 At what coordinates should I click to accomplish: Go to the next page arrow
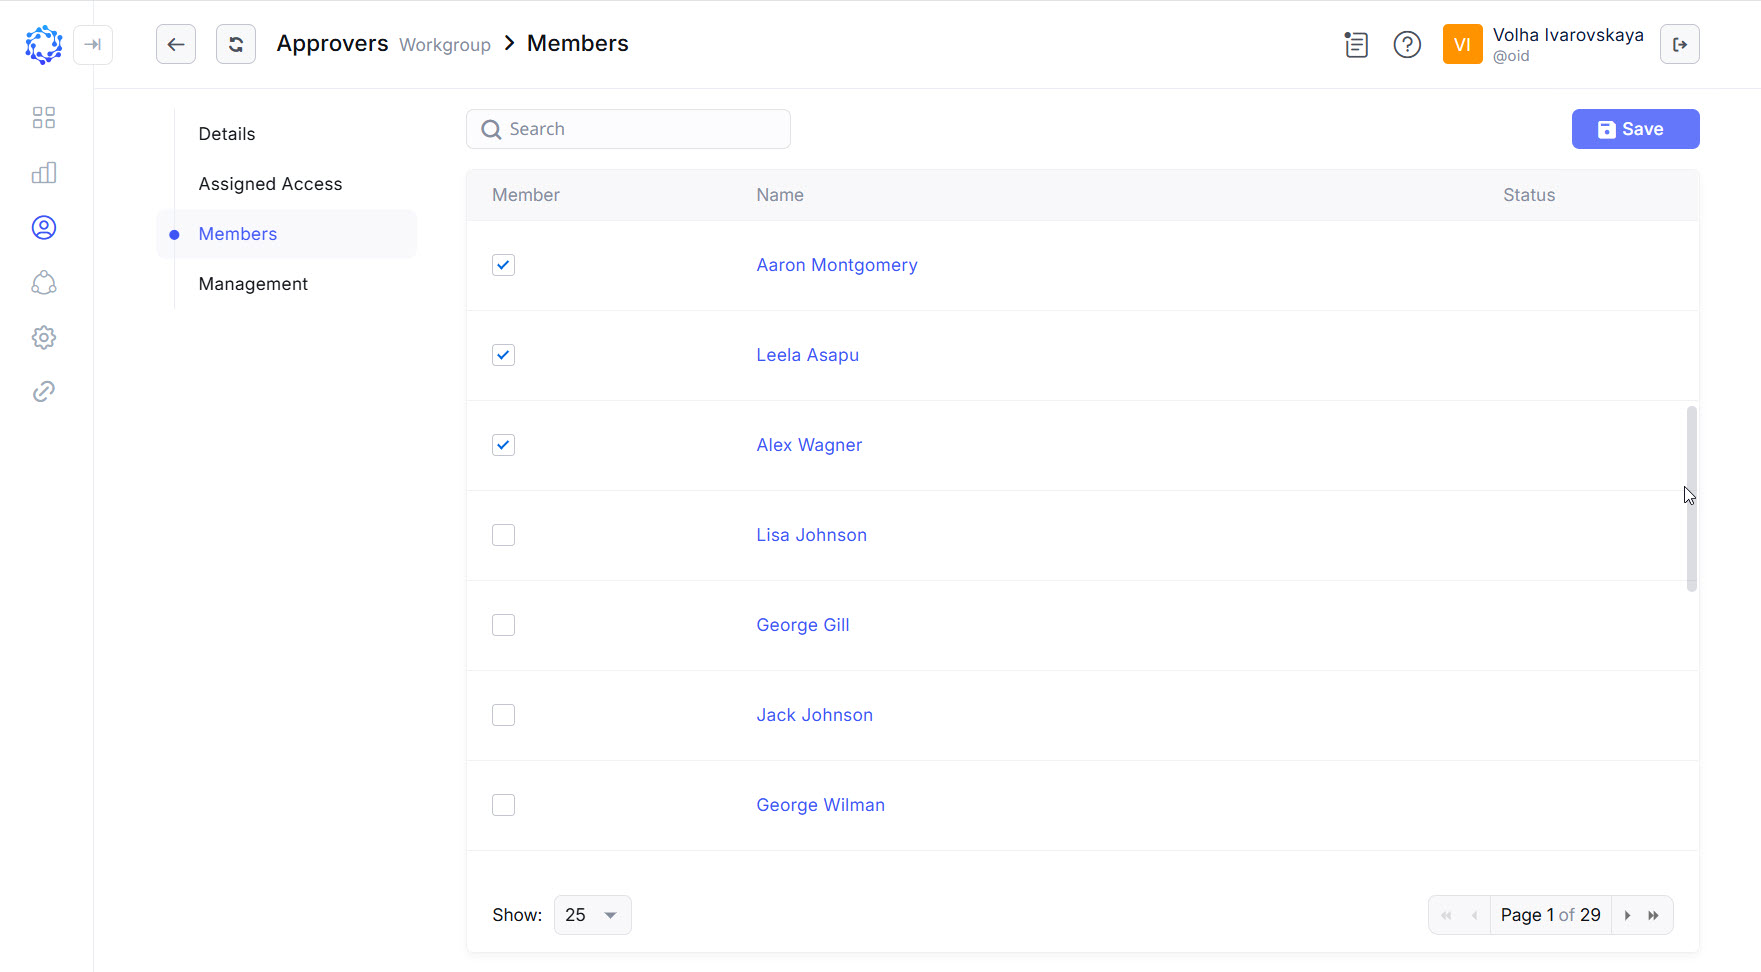point(1627,915)
